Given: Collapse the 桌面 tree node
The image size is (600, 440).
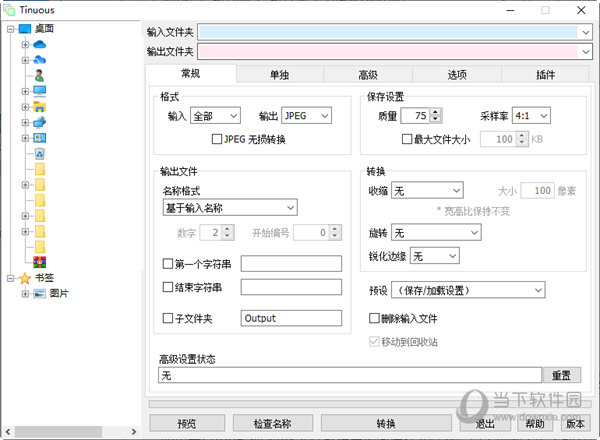Looking at the screenshot, I should pos(10,29).
